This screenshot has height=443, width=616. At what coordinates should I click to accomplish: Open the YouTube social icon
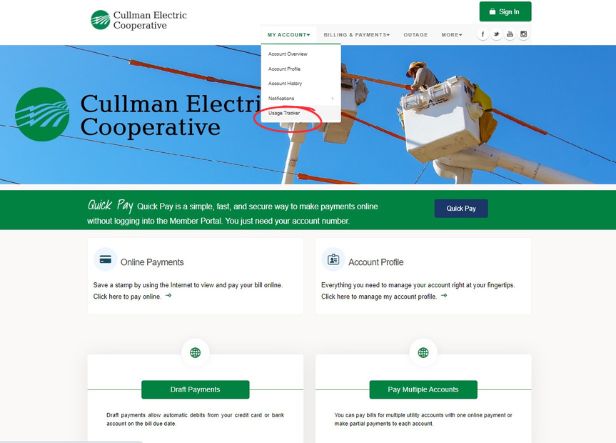(510, 34)
